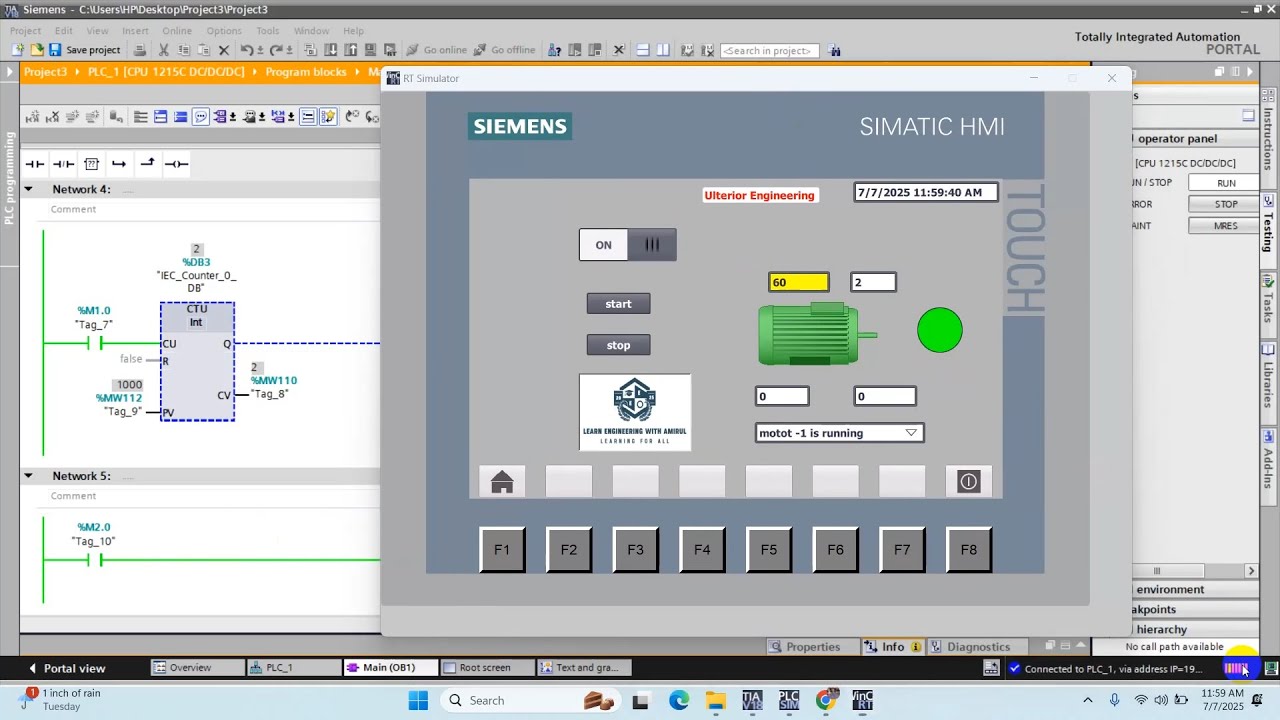The height and width of the screenshot is (720, 1280).
Task: Click the F8 function key
Action: (x=969, y=549)
